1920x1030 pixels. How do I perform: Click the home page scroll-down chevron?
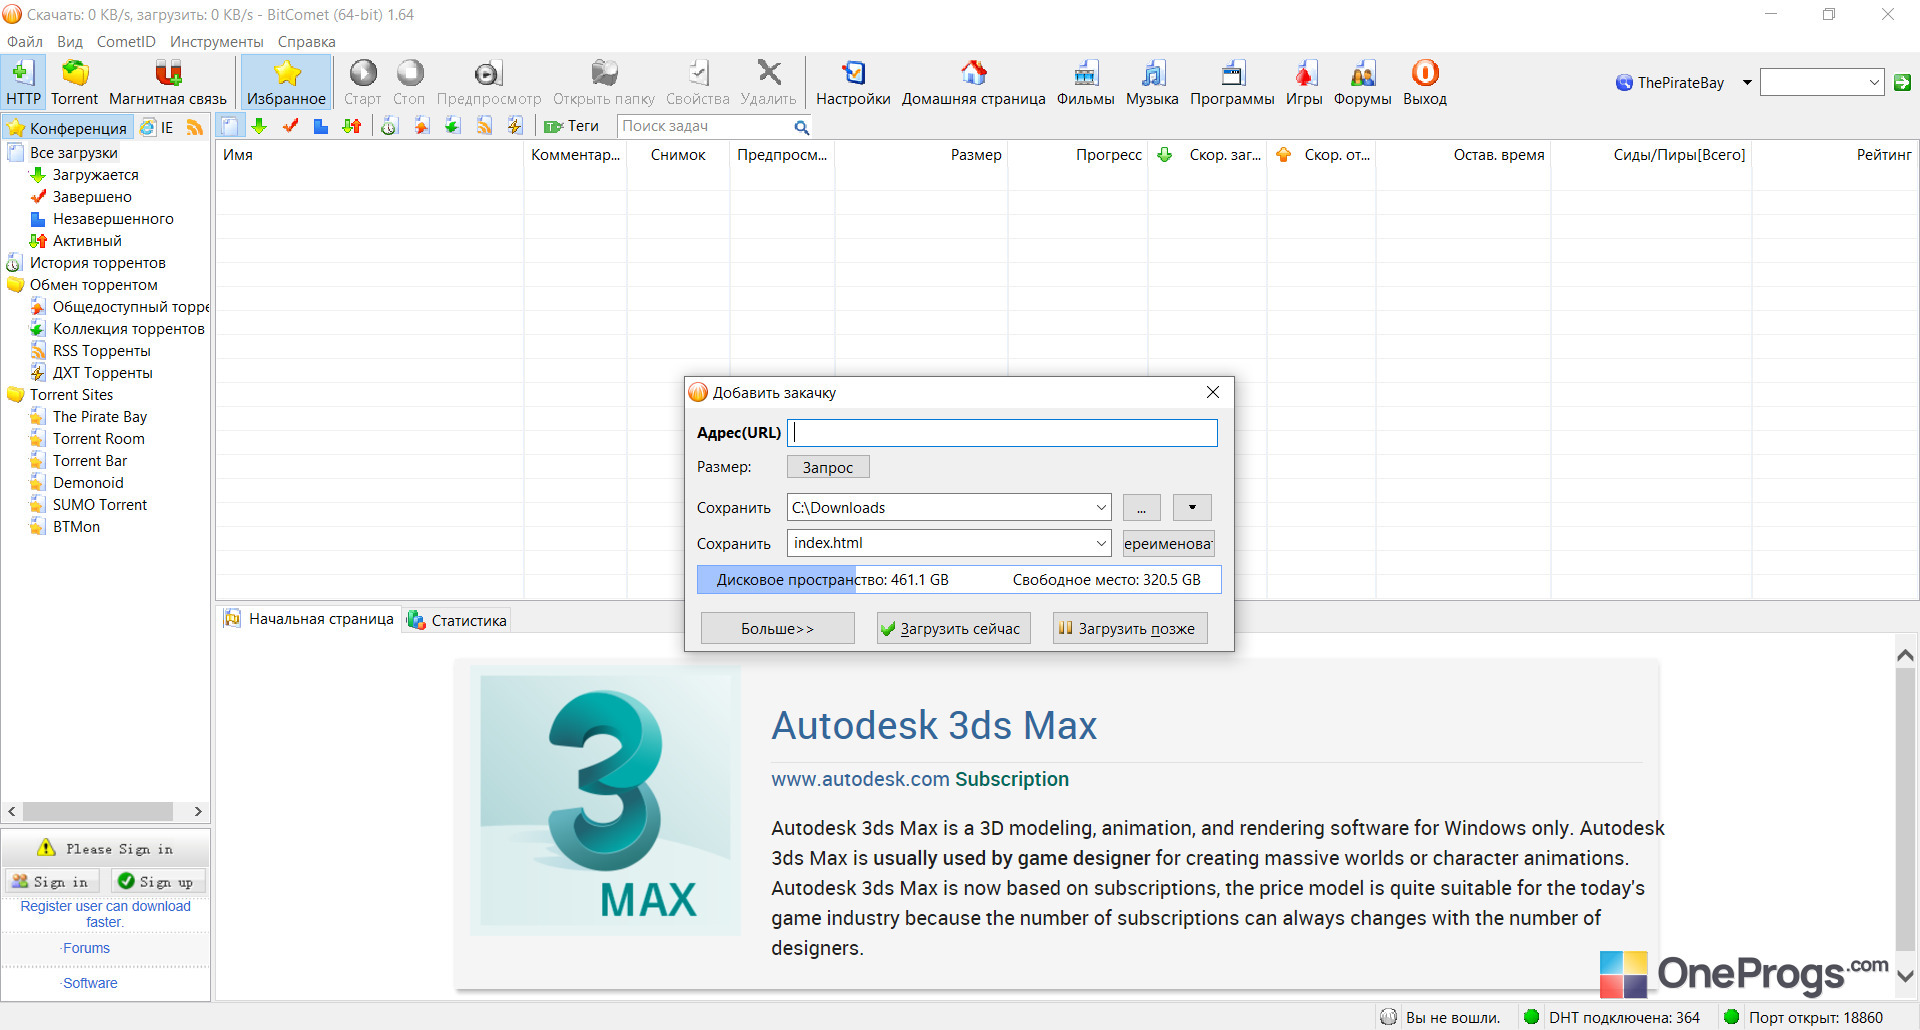click(1905, 975)
